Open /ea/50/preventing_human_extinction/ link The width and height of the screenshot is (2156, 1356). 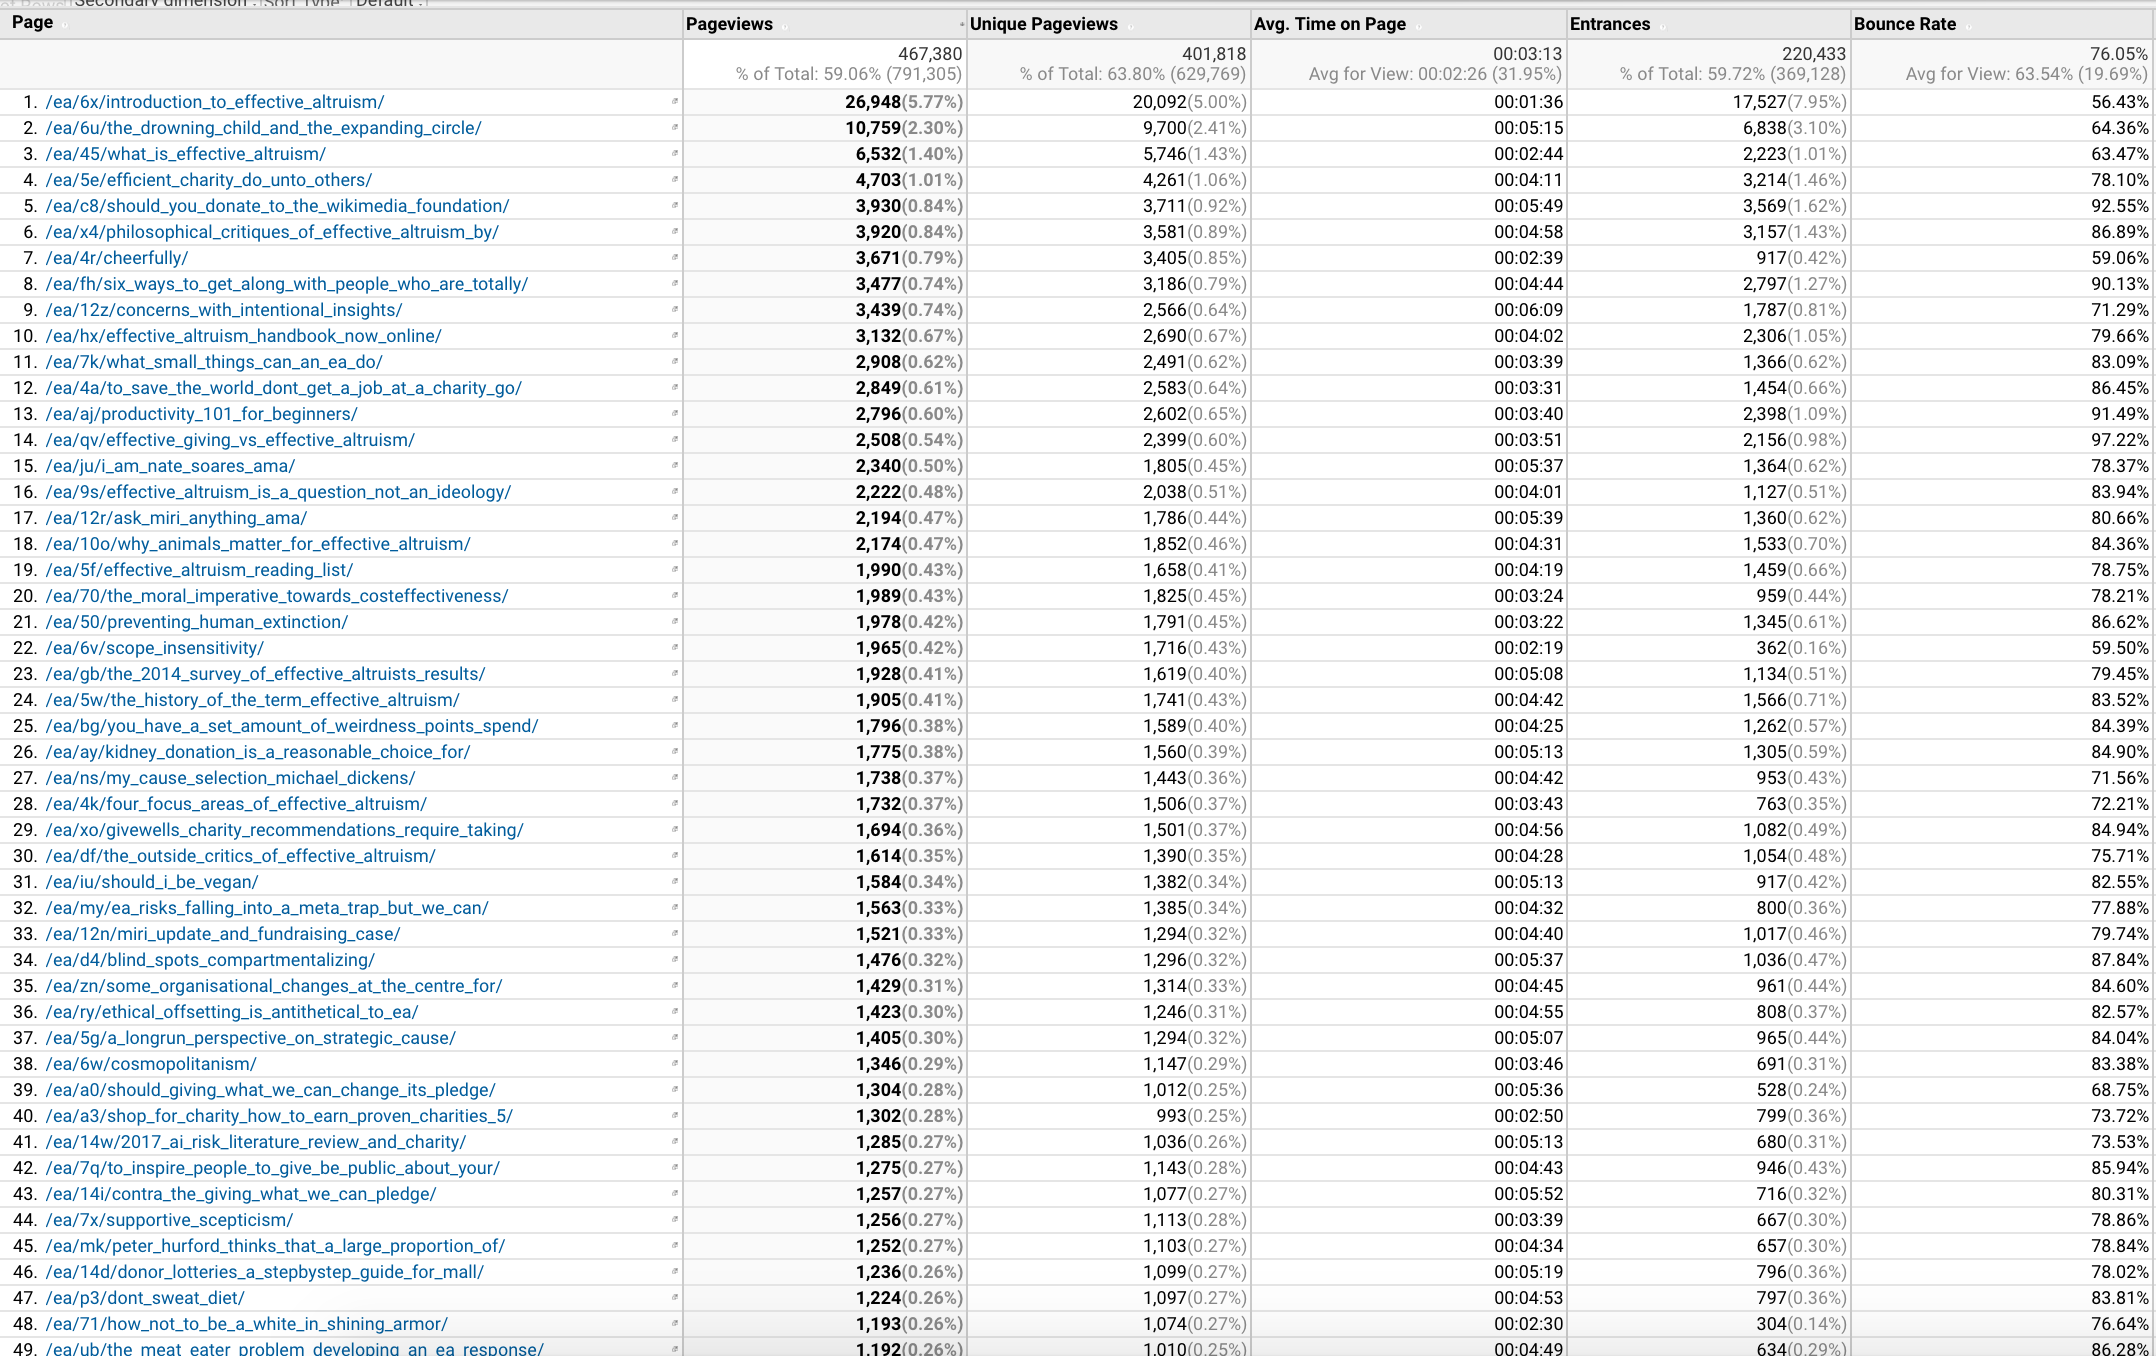click(196, 622)
